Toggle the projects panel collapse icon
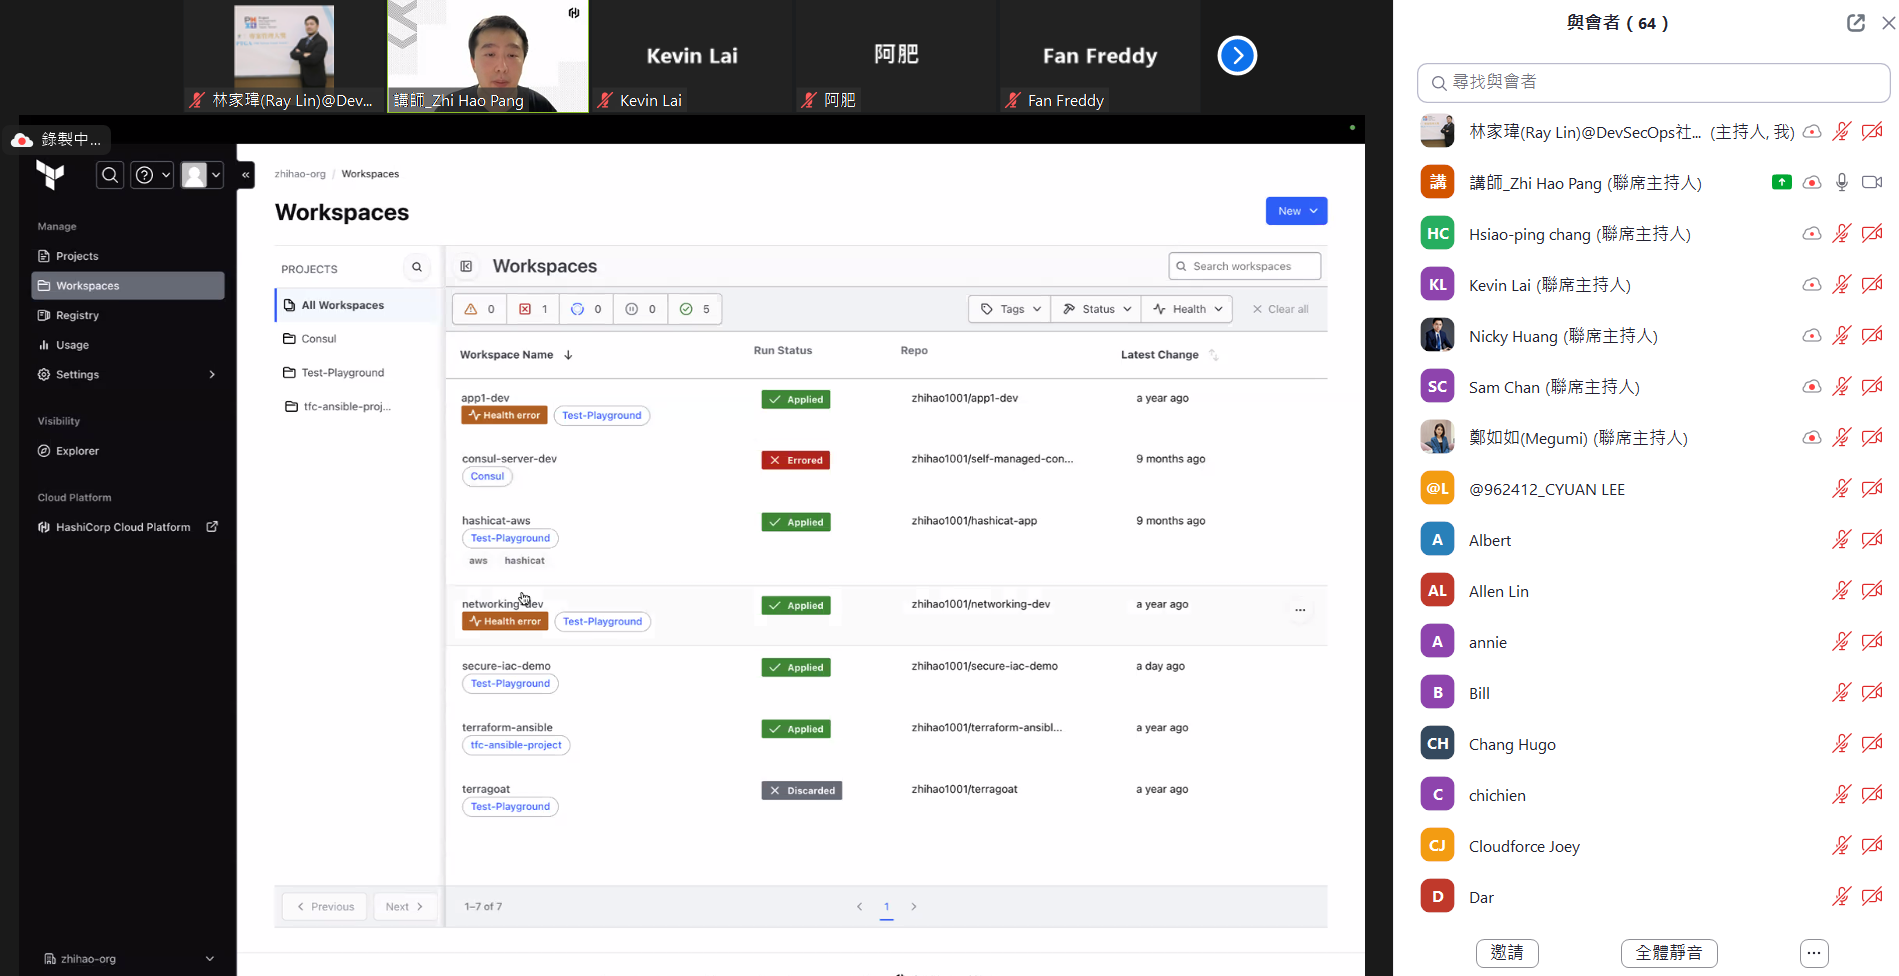 [x=466, y=267]
